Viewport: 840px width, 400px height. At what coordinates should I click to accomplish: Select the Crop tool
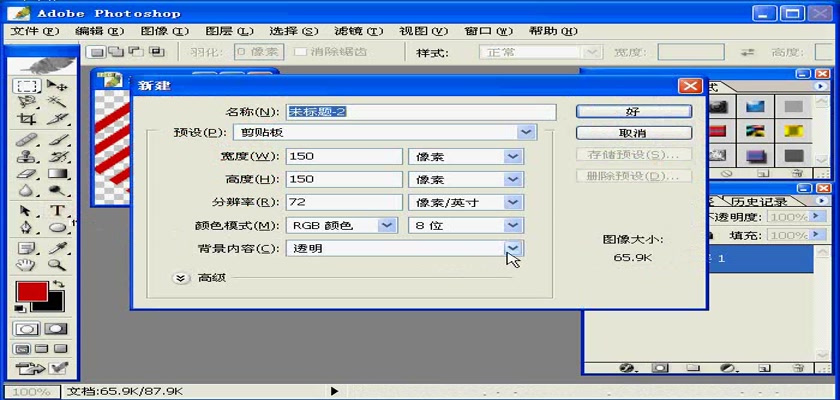(x=26, y=118)
